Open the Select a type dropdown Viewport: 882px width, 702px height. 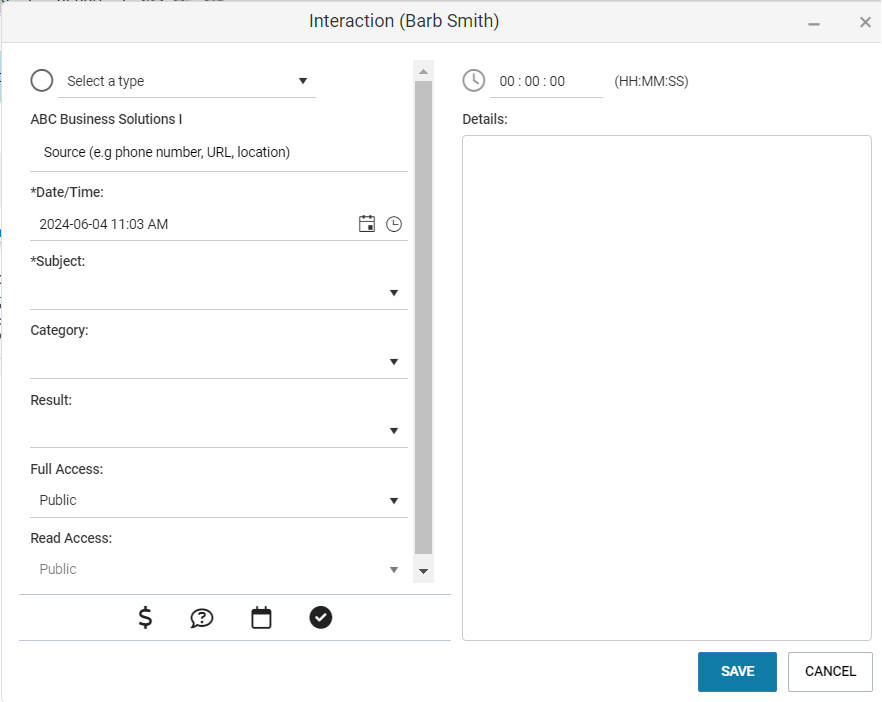187,81
